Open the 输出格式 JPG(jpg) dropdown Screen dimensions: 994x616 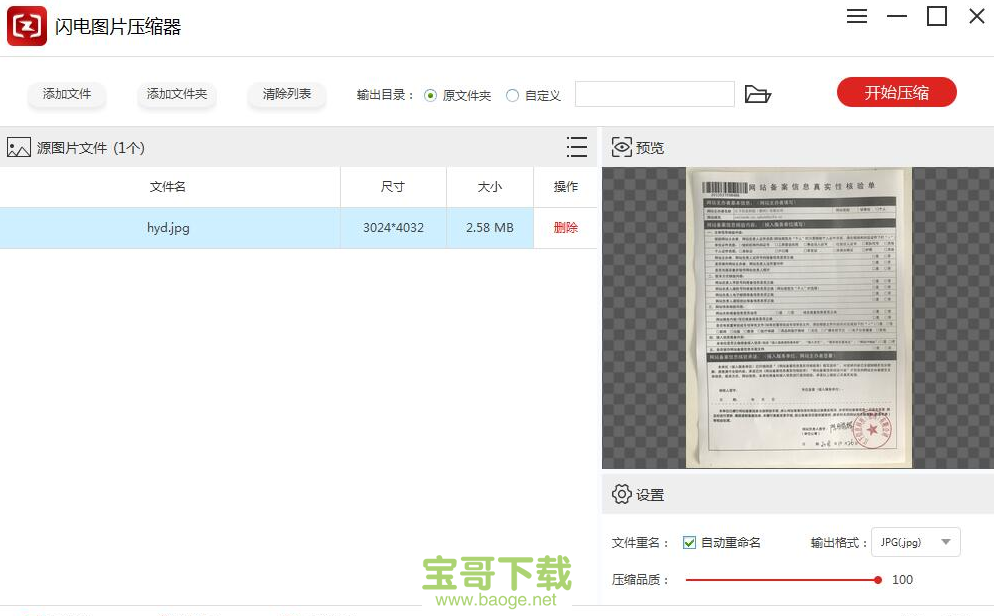click(x=915, y=542)
